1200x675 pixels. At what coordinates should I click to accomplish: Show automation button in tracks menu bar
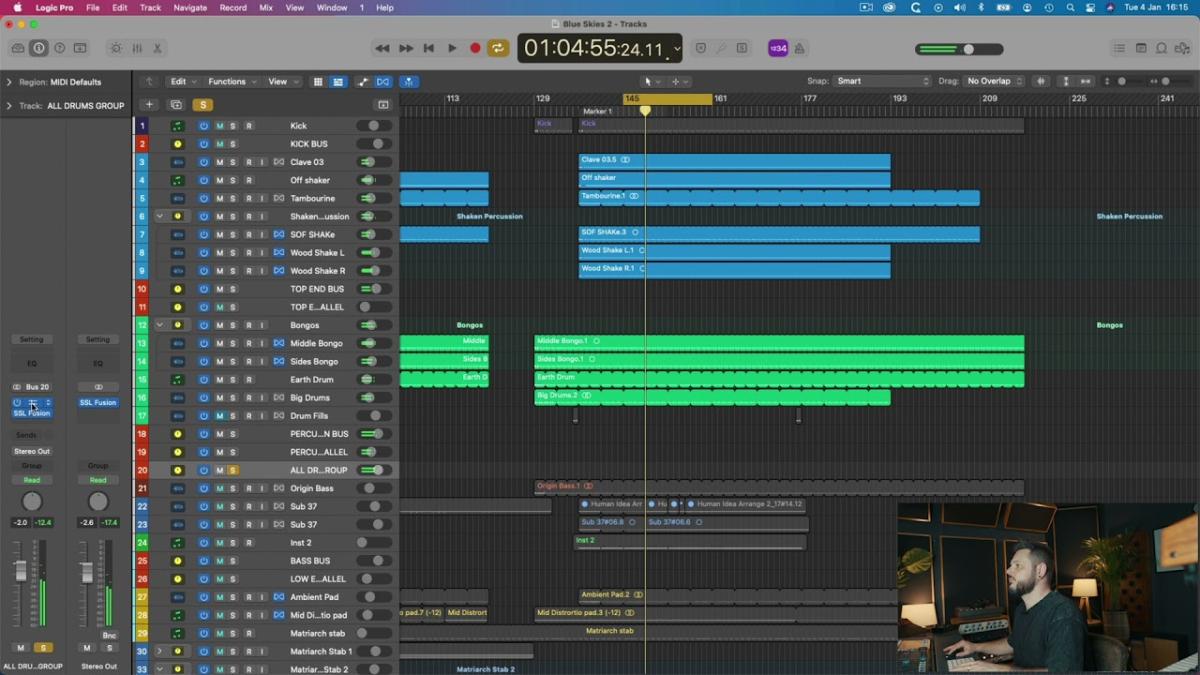tap(361, 81)
